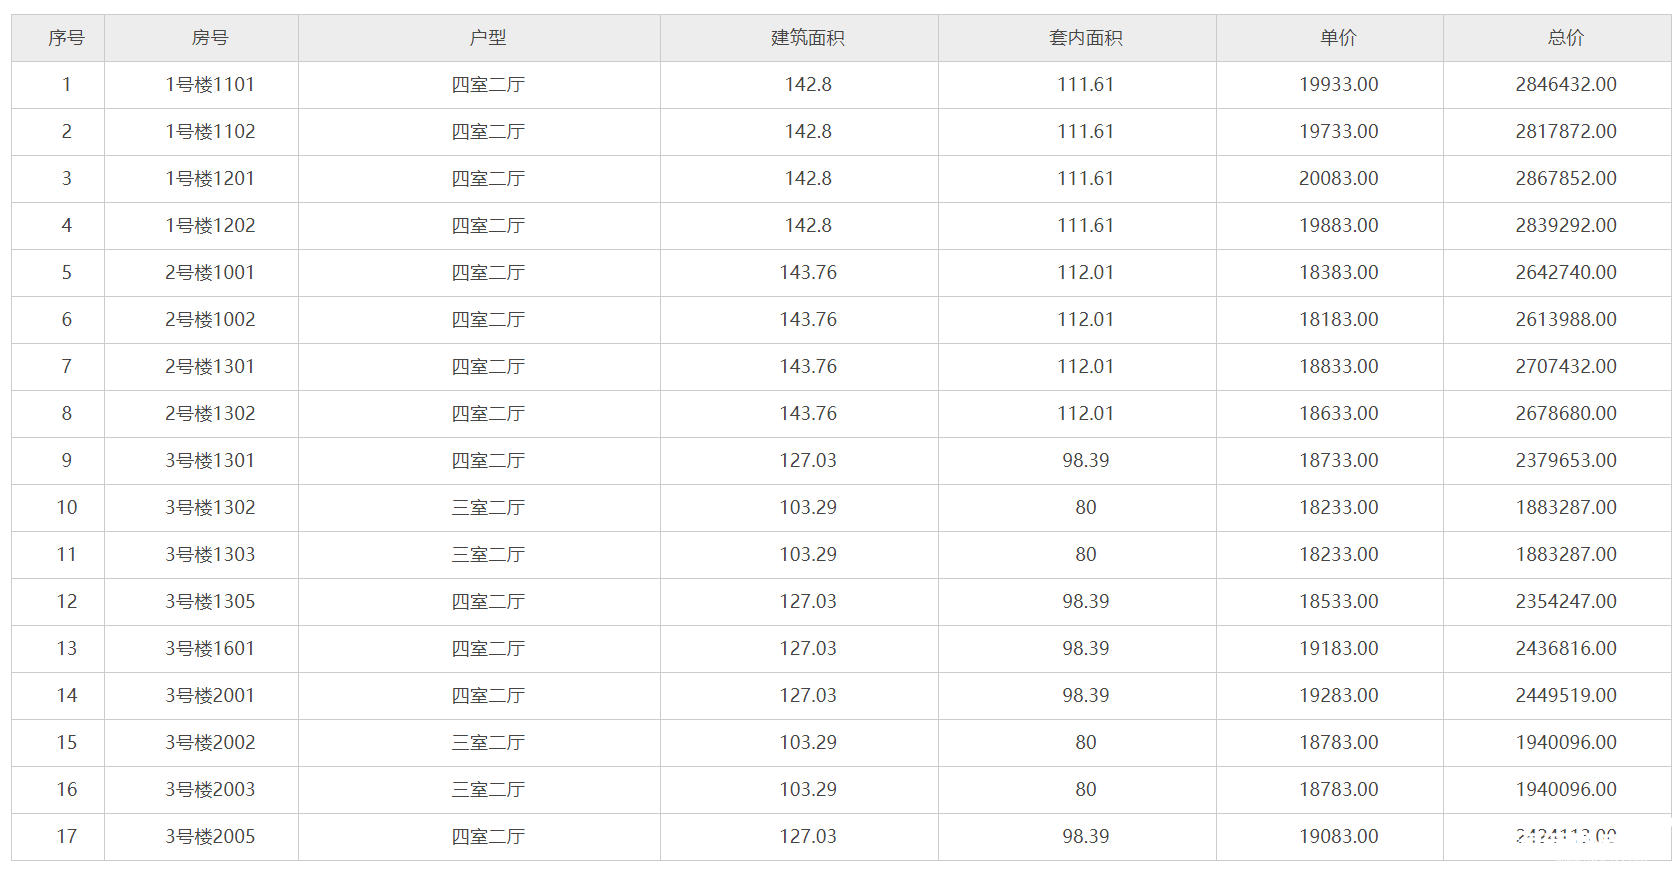Select room cell 1号楼1101
This screenshot has height=869, width=1678.
[210, 85]
